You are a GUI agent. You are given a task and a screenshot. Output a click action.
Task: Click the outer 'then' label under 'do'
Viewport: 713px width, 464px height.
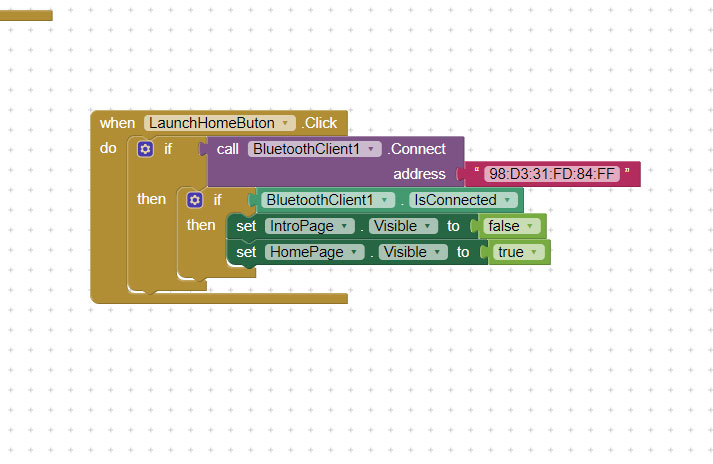[151, 199]
